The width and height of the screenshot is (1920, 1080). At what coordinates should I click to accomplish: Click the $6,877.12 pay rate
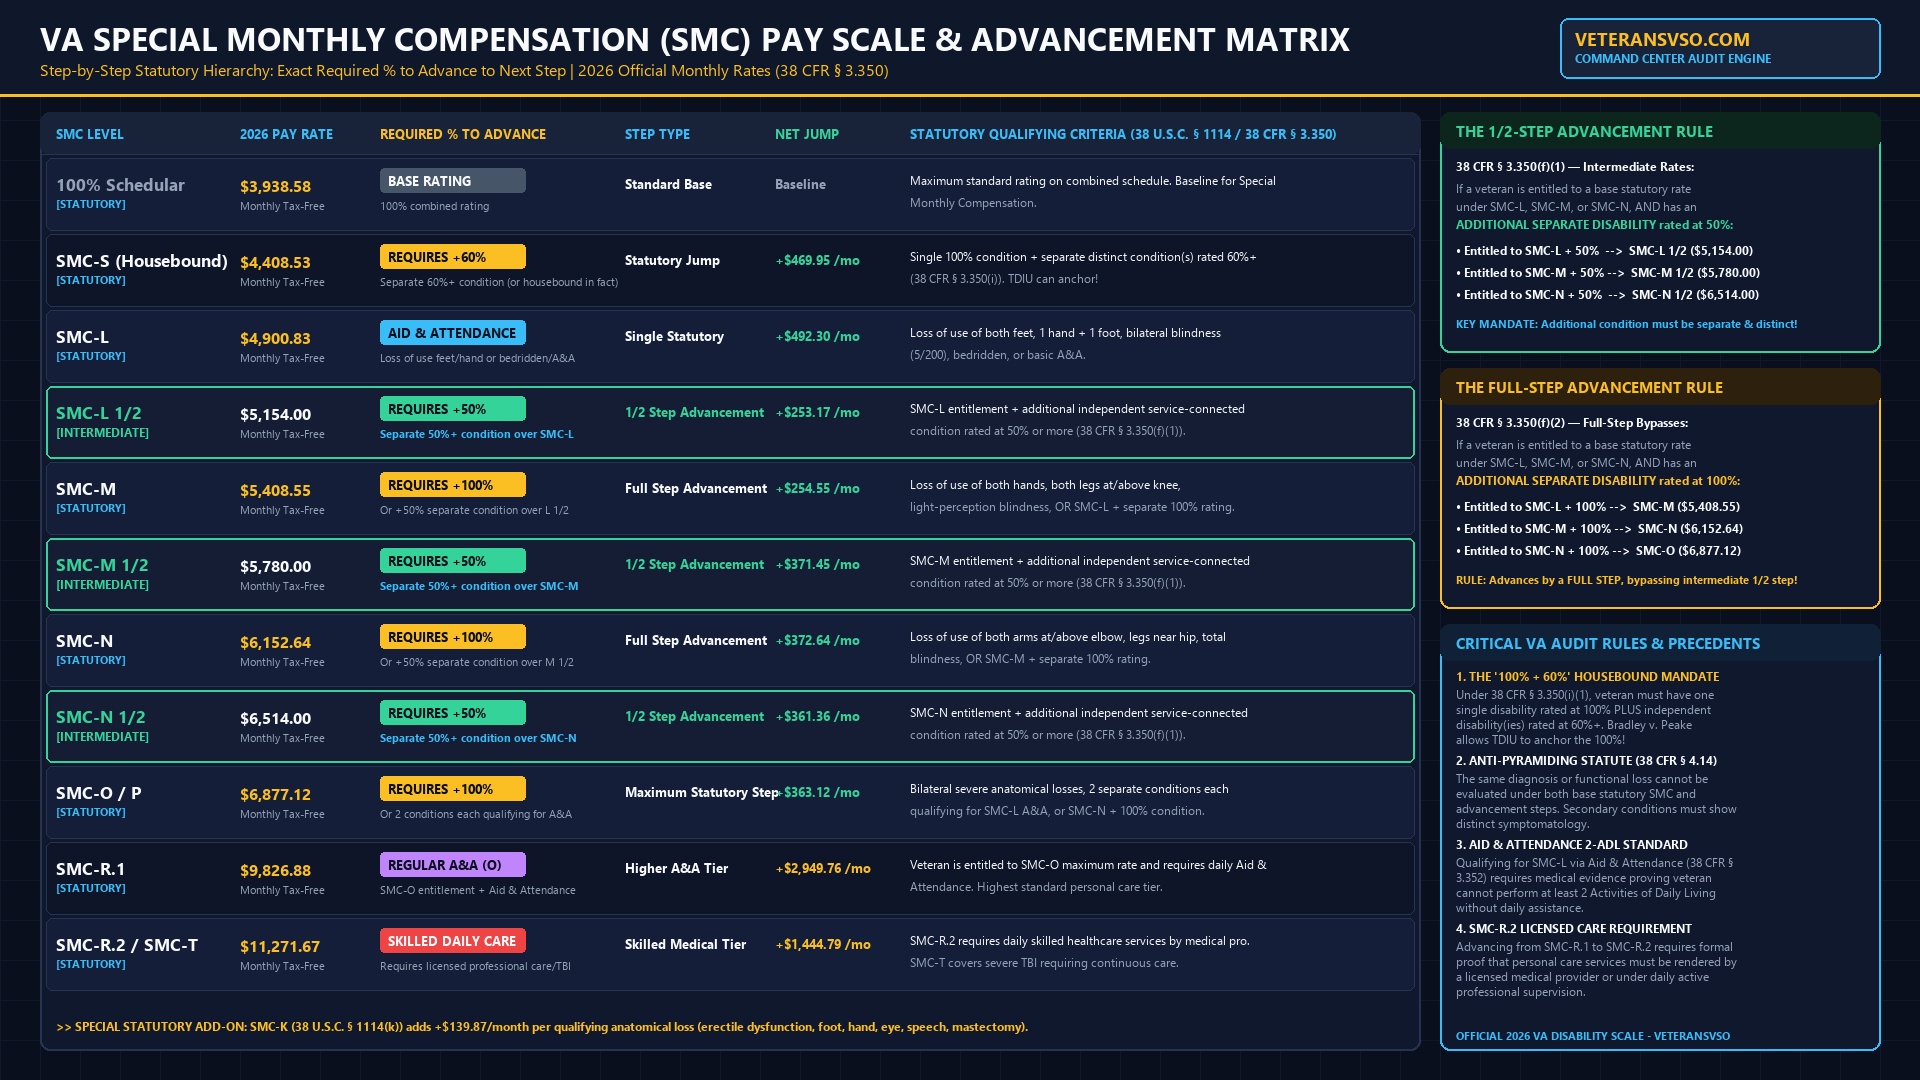pos(275,794)
